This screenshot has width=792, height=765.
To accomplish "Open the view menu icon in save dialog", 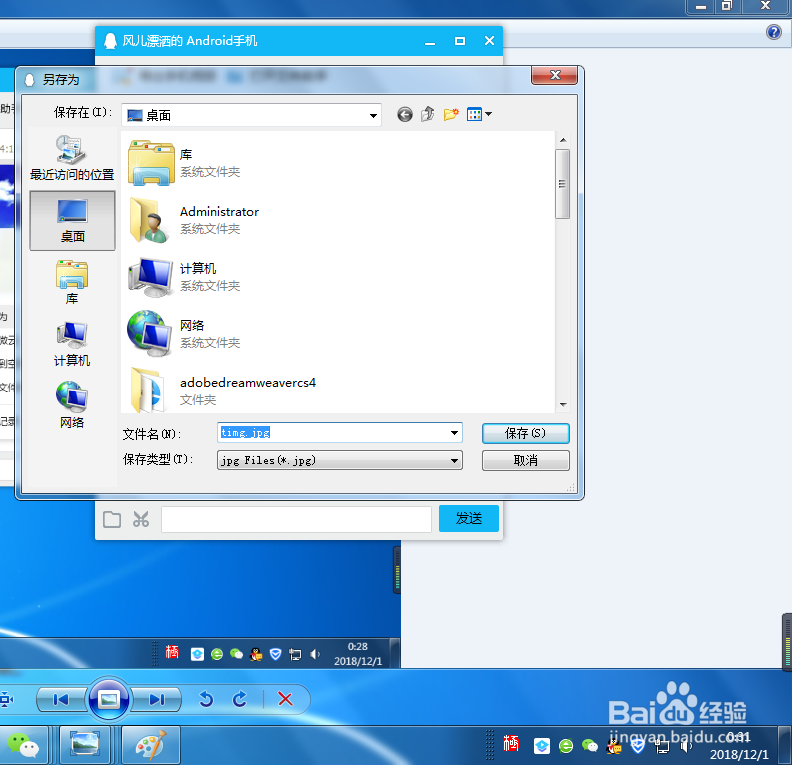I will coord(479,115).
